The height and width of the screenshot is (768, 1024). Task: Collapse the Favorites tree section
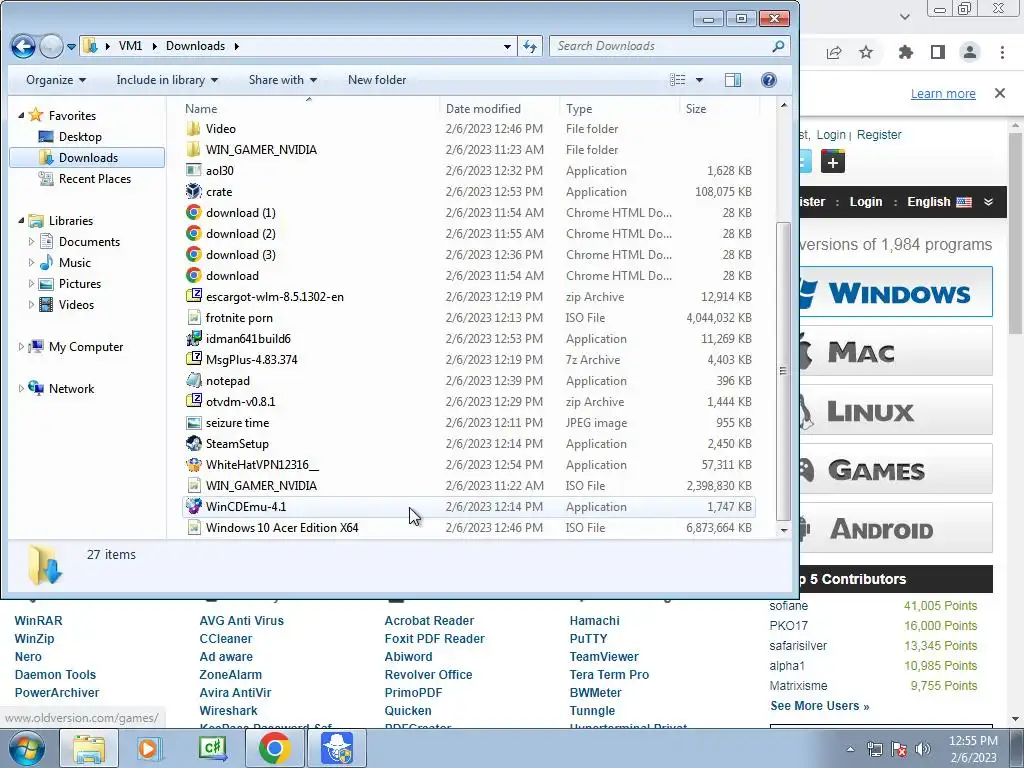tap(21, 116)
